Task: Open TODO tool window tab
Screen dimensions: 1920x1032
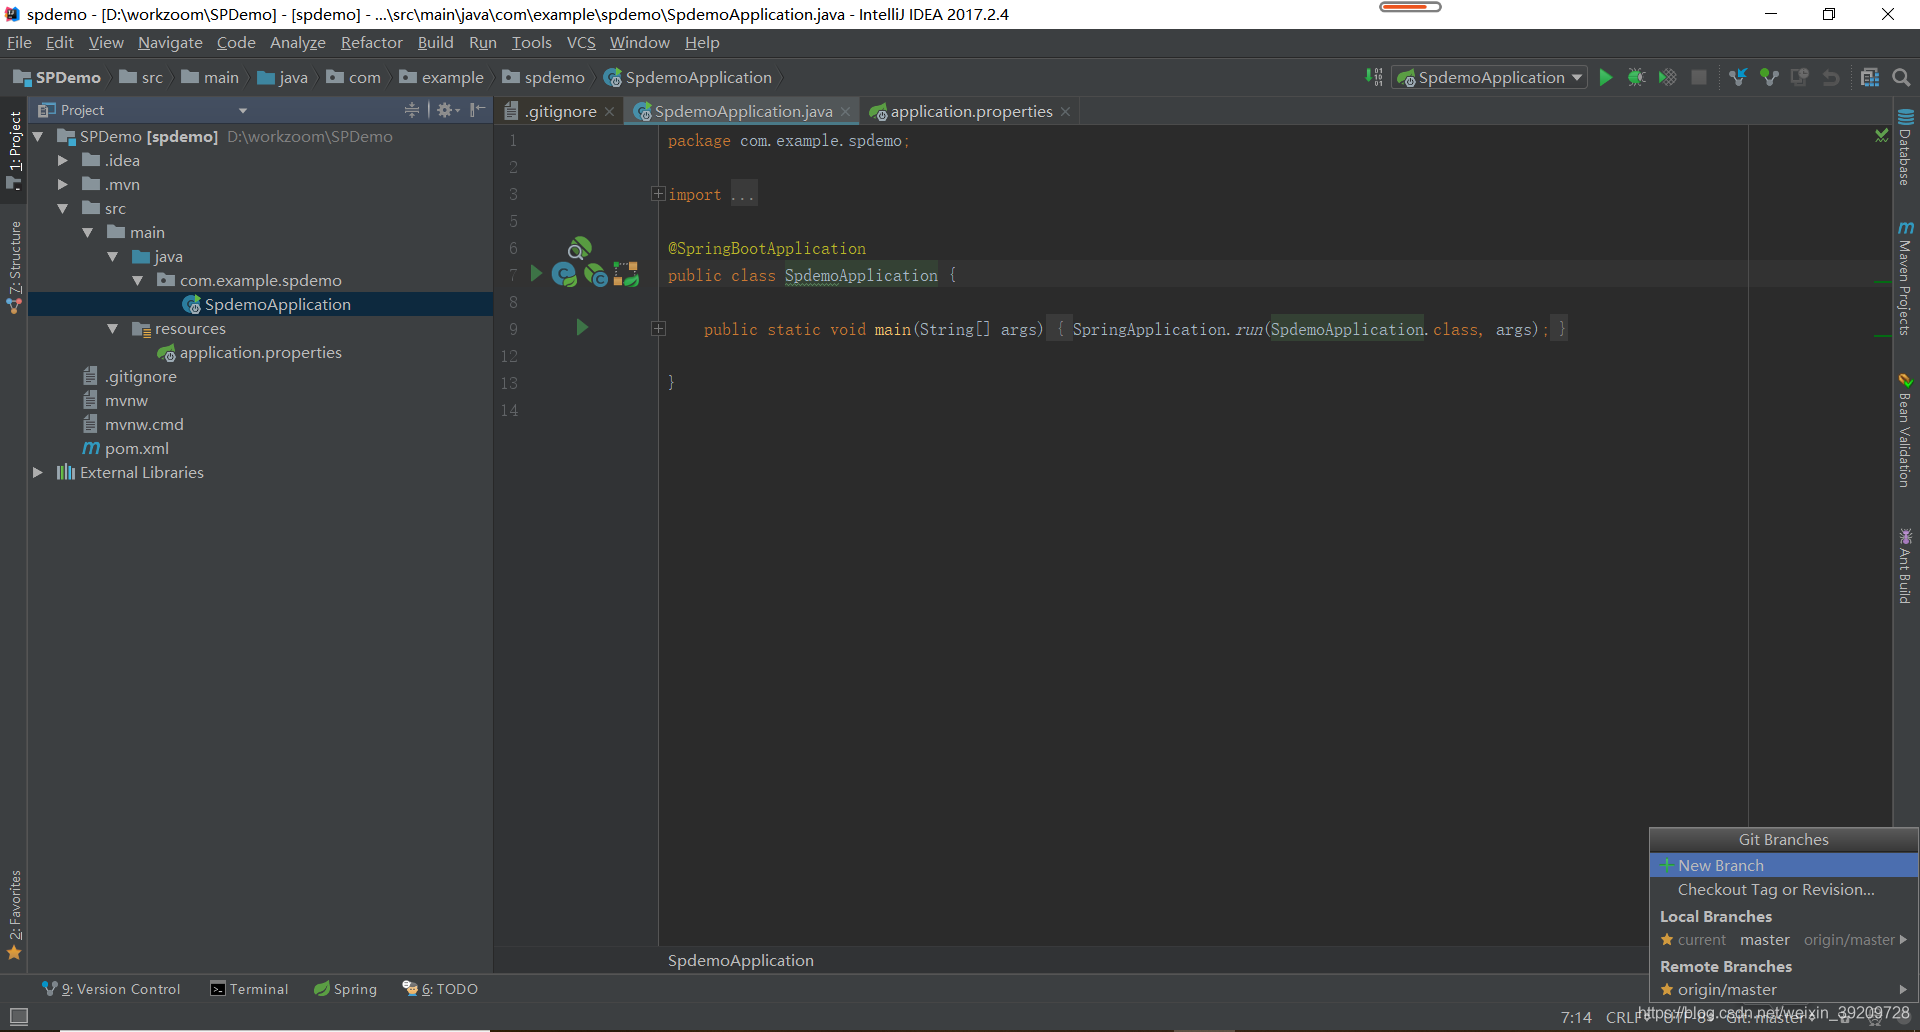Action: pyautogui.click(x=440, y=989)
